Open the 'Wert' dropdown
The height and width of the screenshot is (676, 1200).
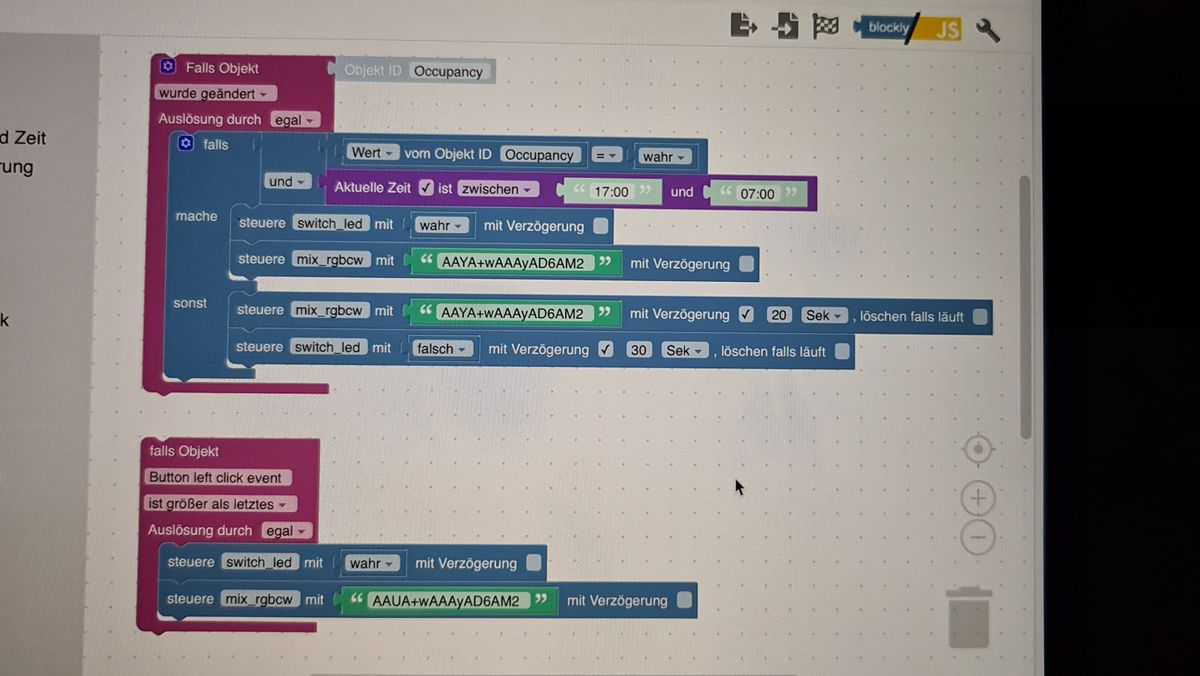click(x=372, y=153)
